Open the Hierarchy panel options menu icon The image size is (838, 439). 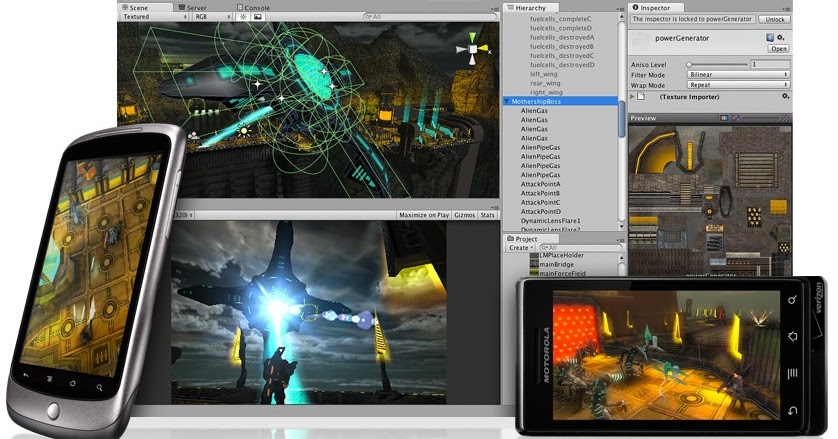pos(620,9)
